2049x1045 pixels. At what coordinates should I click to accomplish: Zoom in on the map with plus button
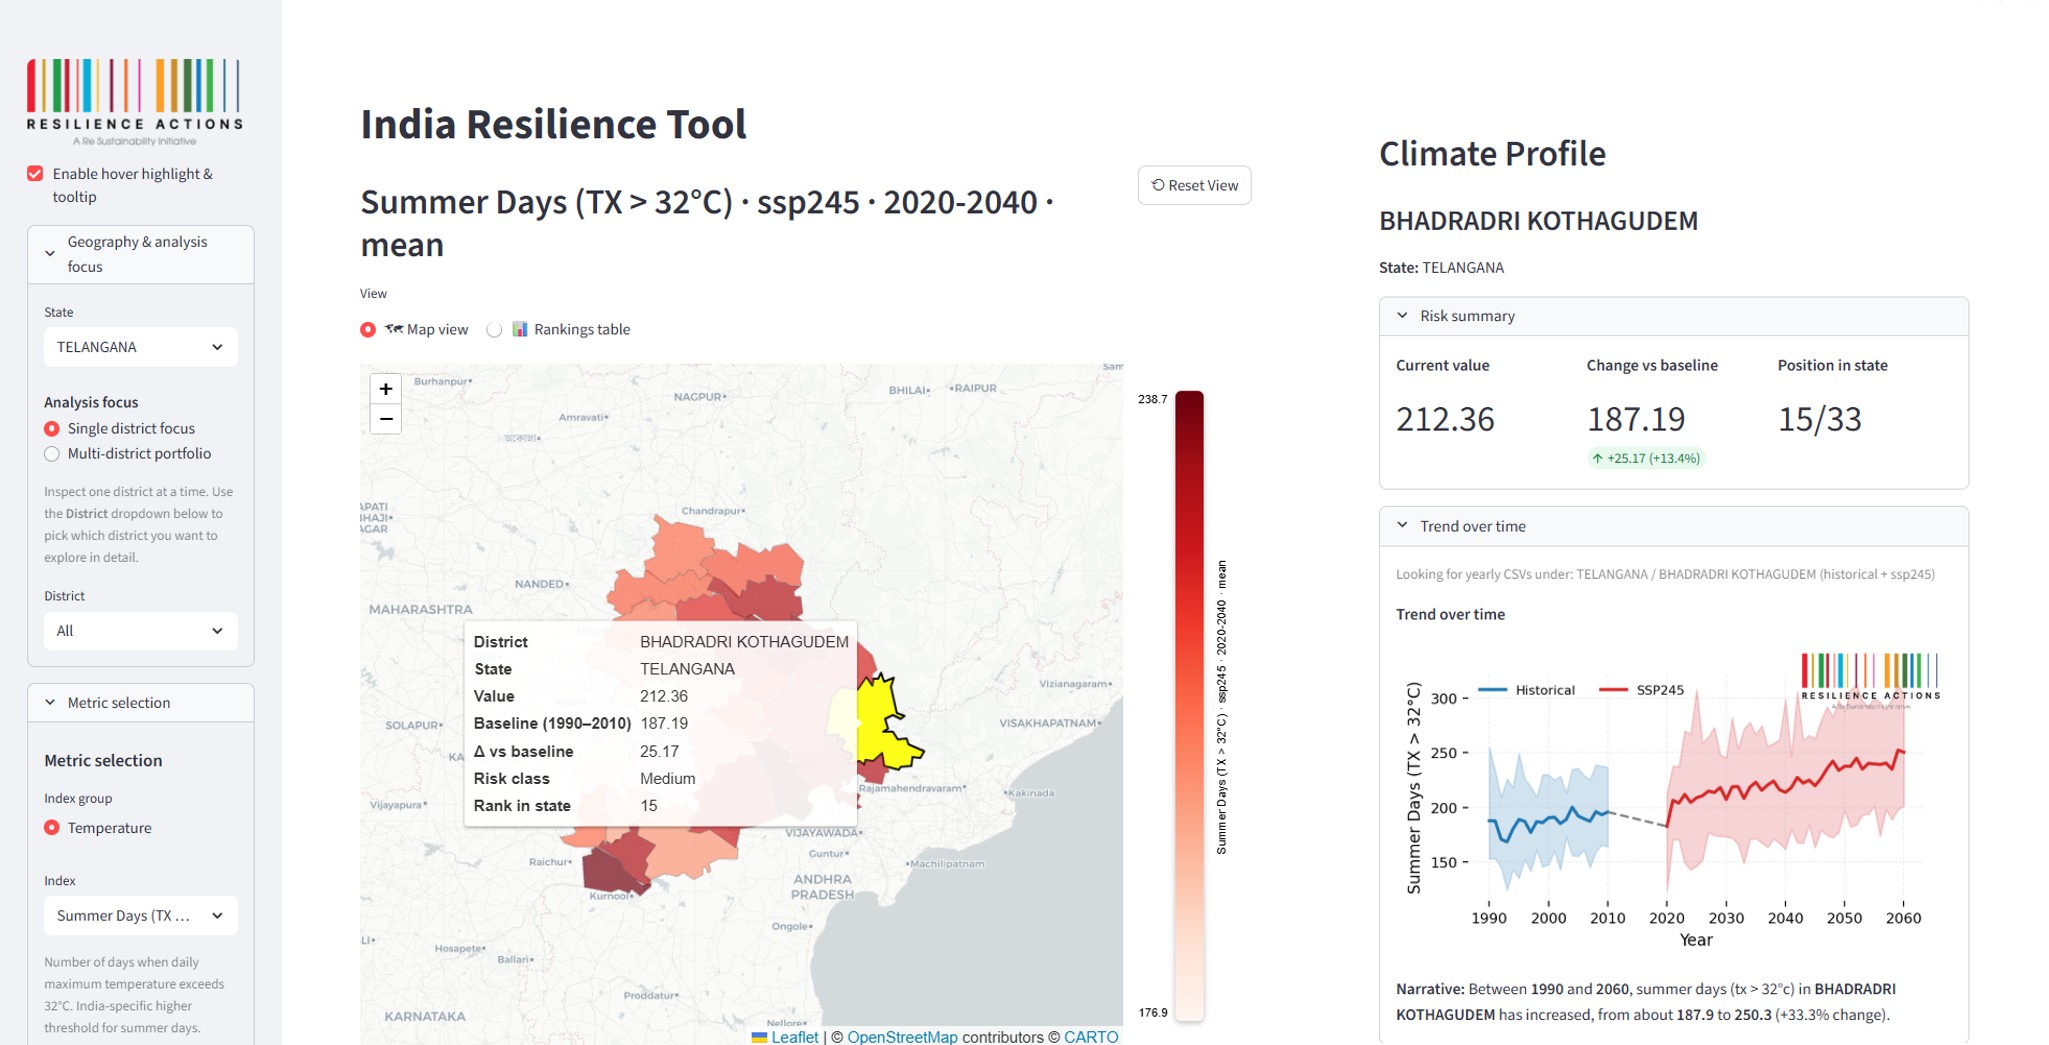pyautogui.click(x=385, y=389)
